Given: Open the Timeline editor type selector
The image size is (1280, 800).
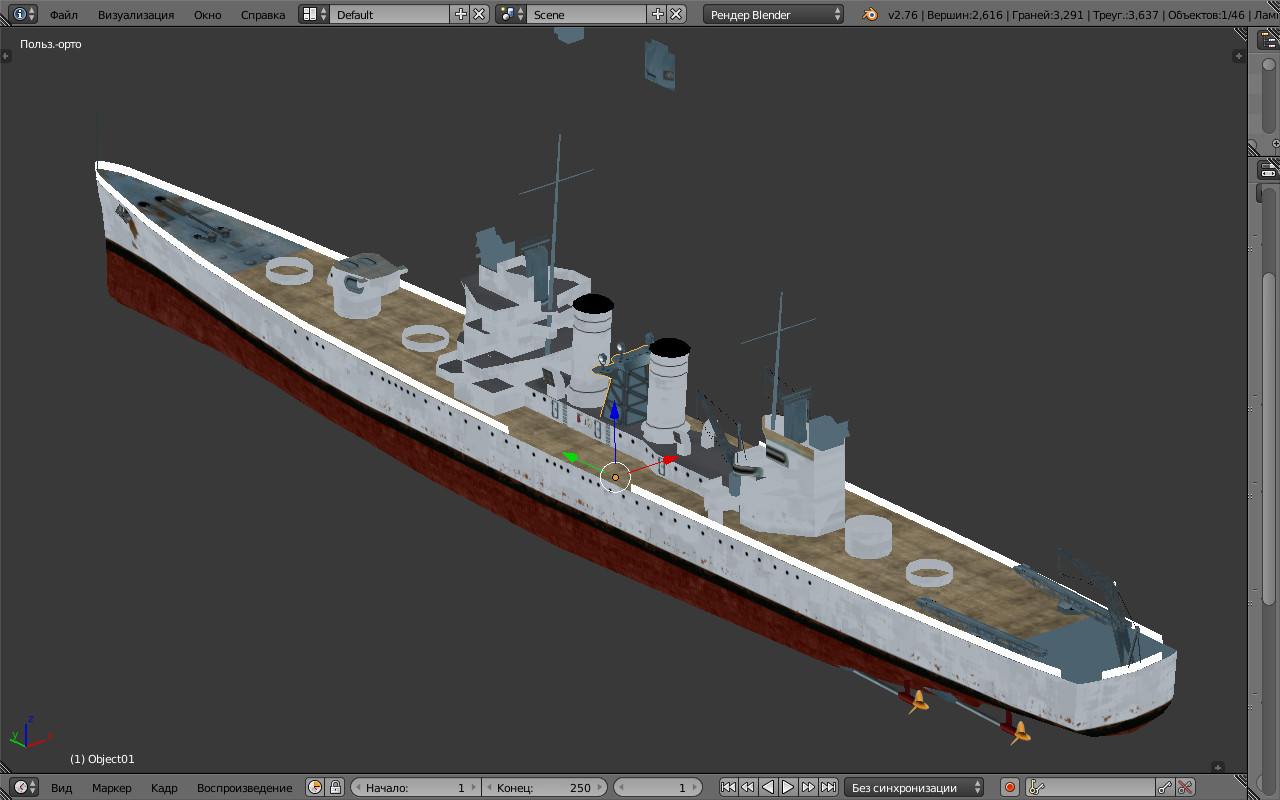Looking at the screenshot, I should point(25,787).
